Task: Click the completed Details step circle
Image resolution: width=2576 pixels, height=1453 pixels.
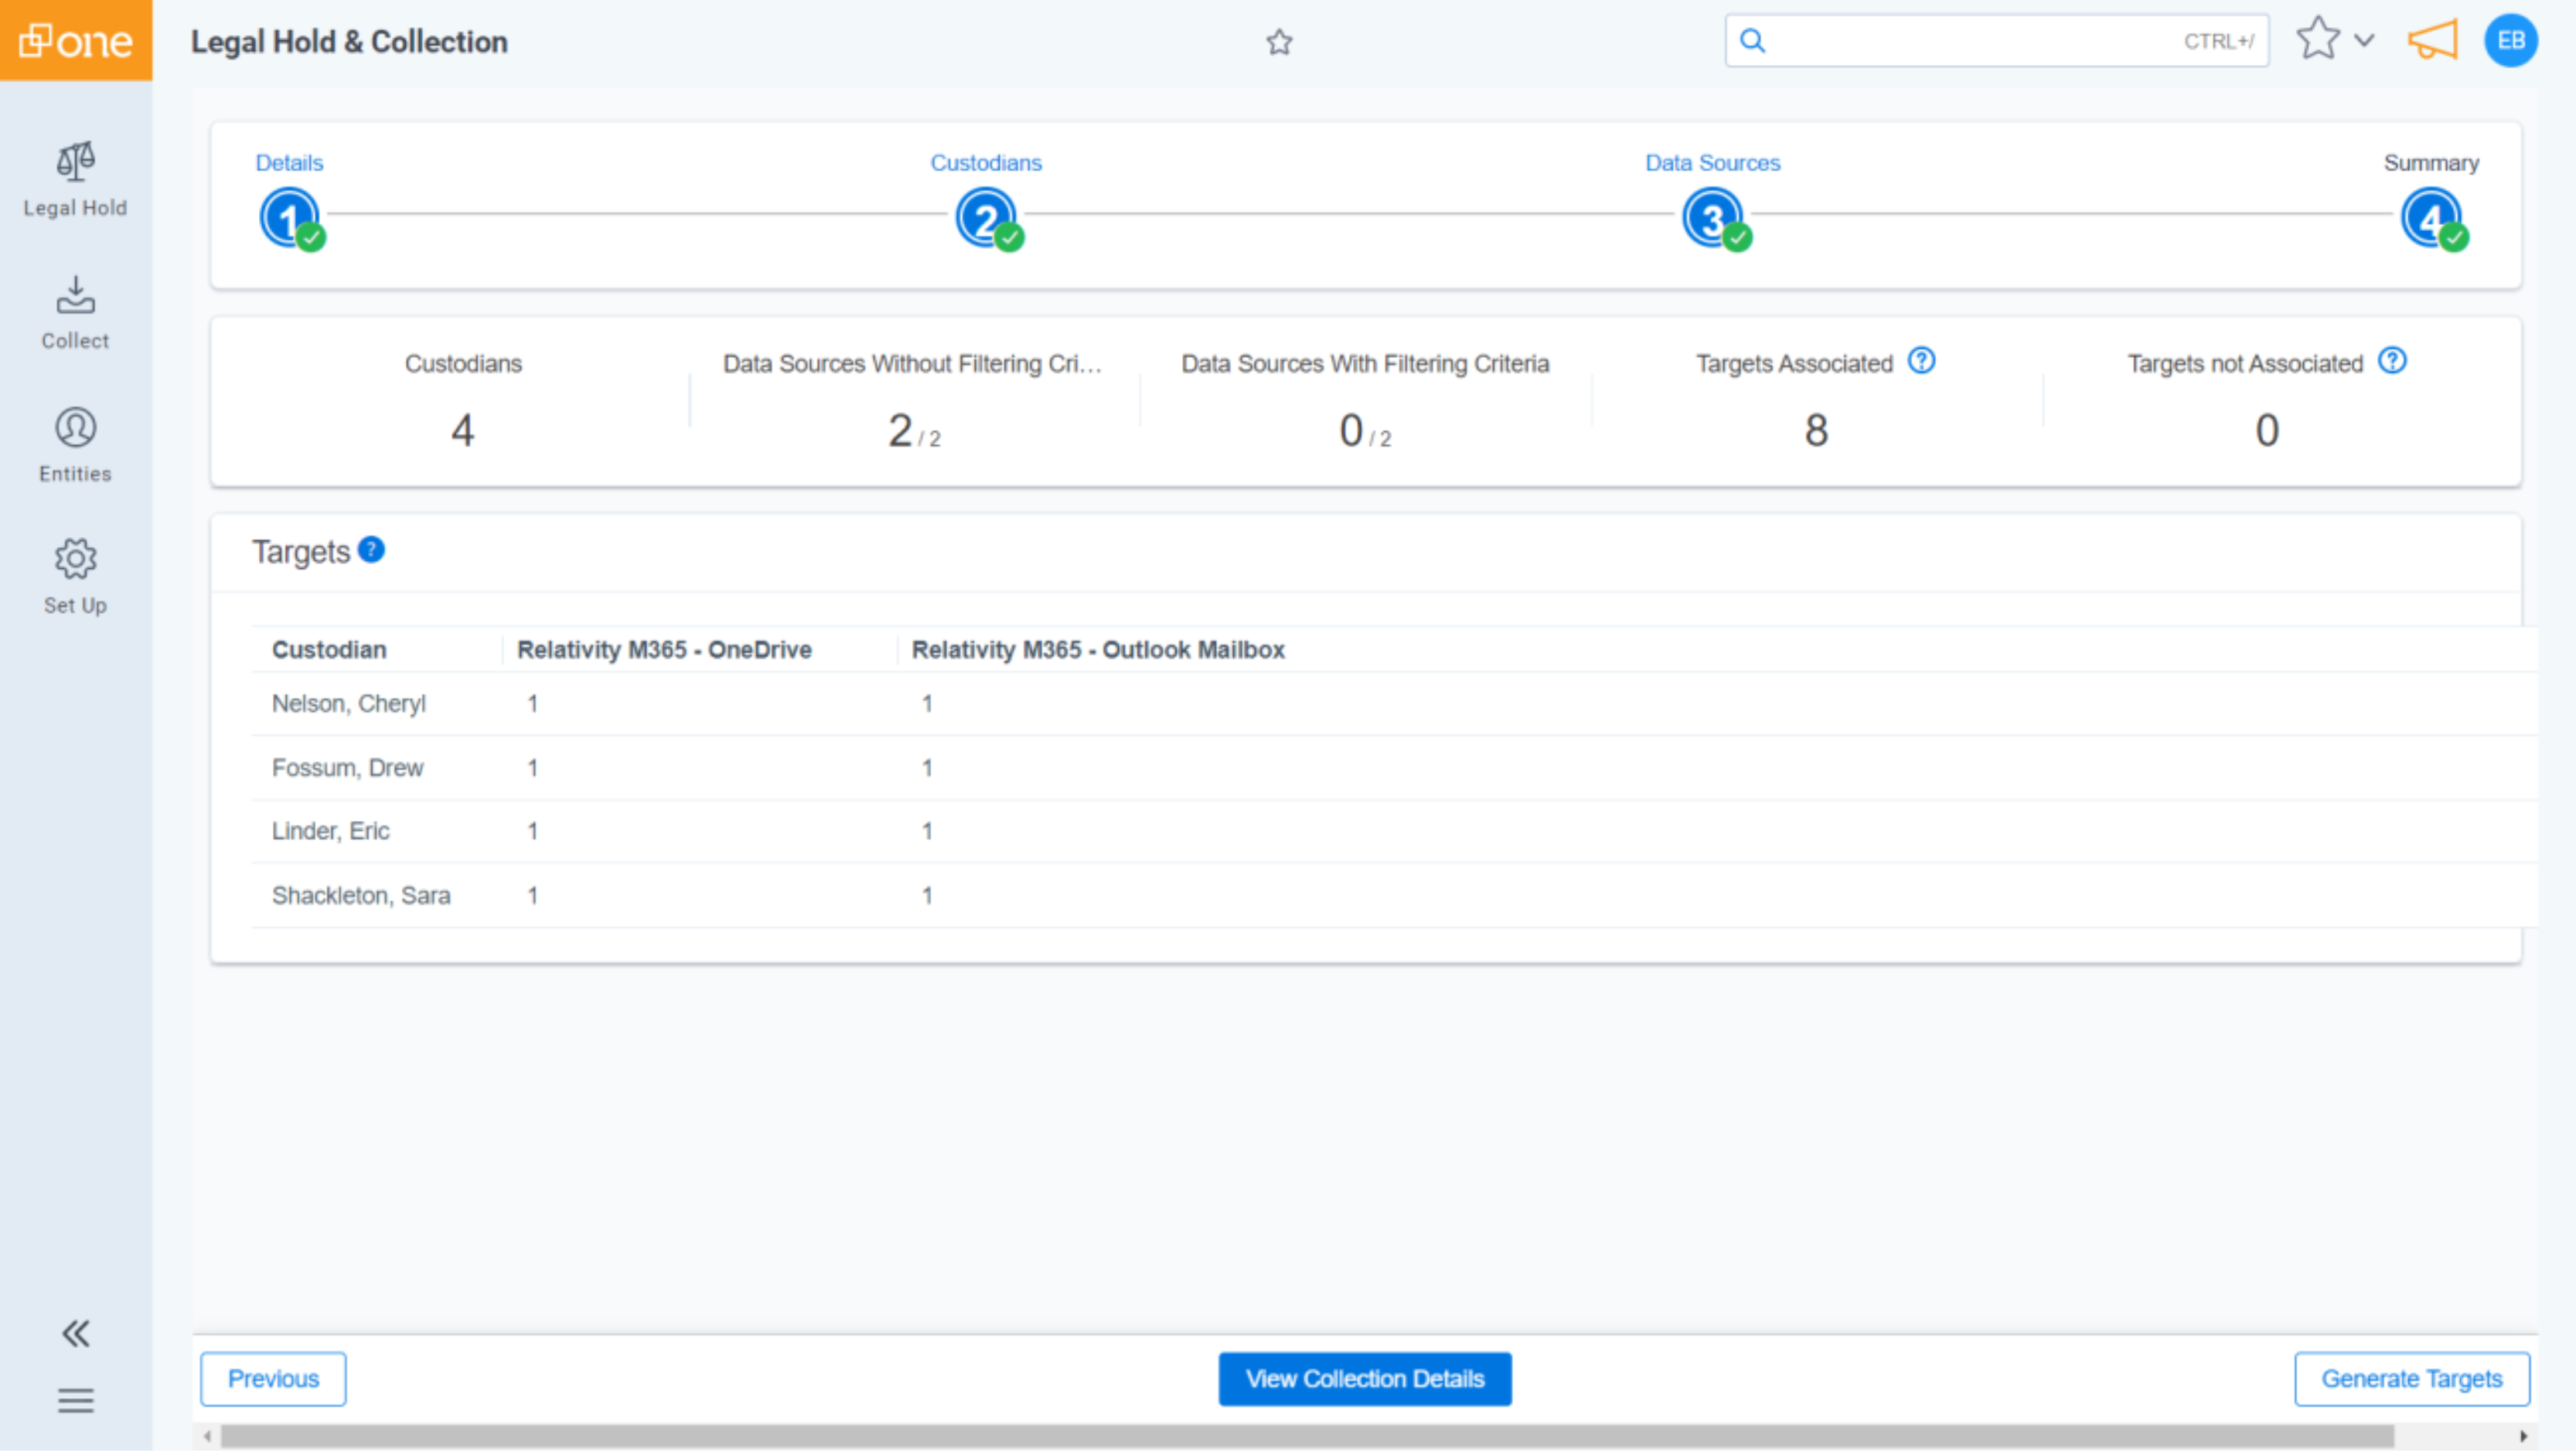Action: coord(288,216)
